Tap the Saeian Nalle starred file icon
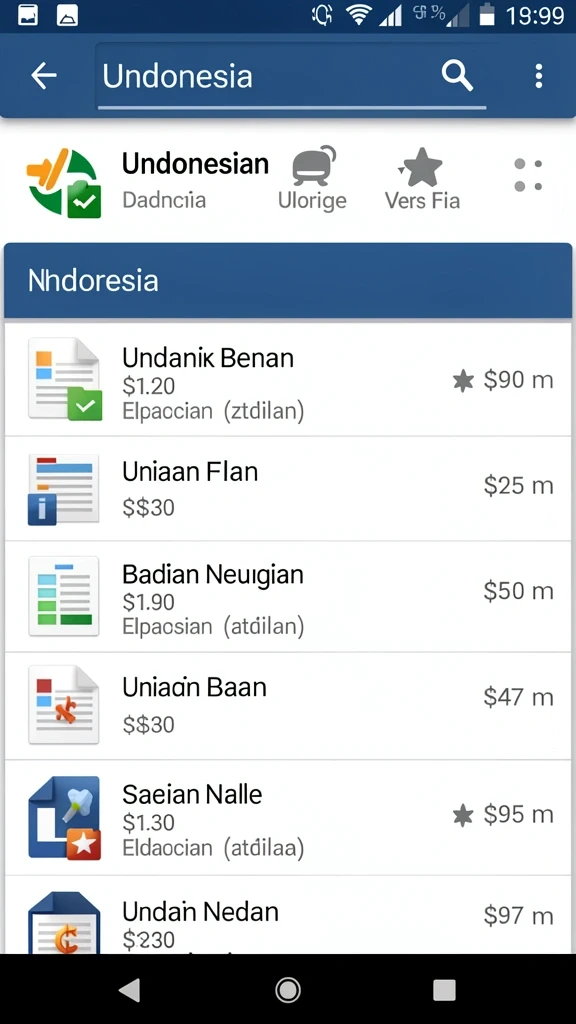 click(x=64, y=818)
